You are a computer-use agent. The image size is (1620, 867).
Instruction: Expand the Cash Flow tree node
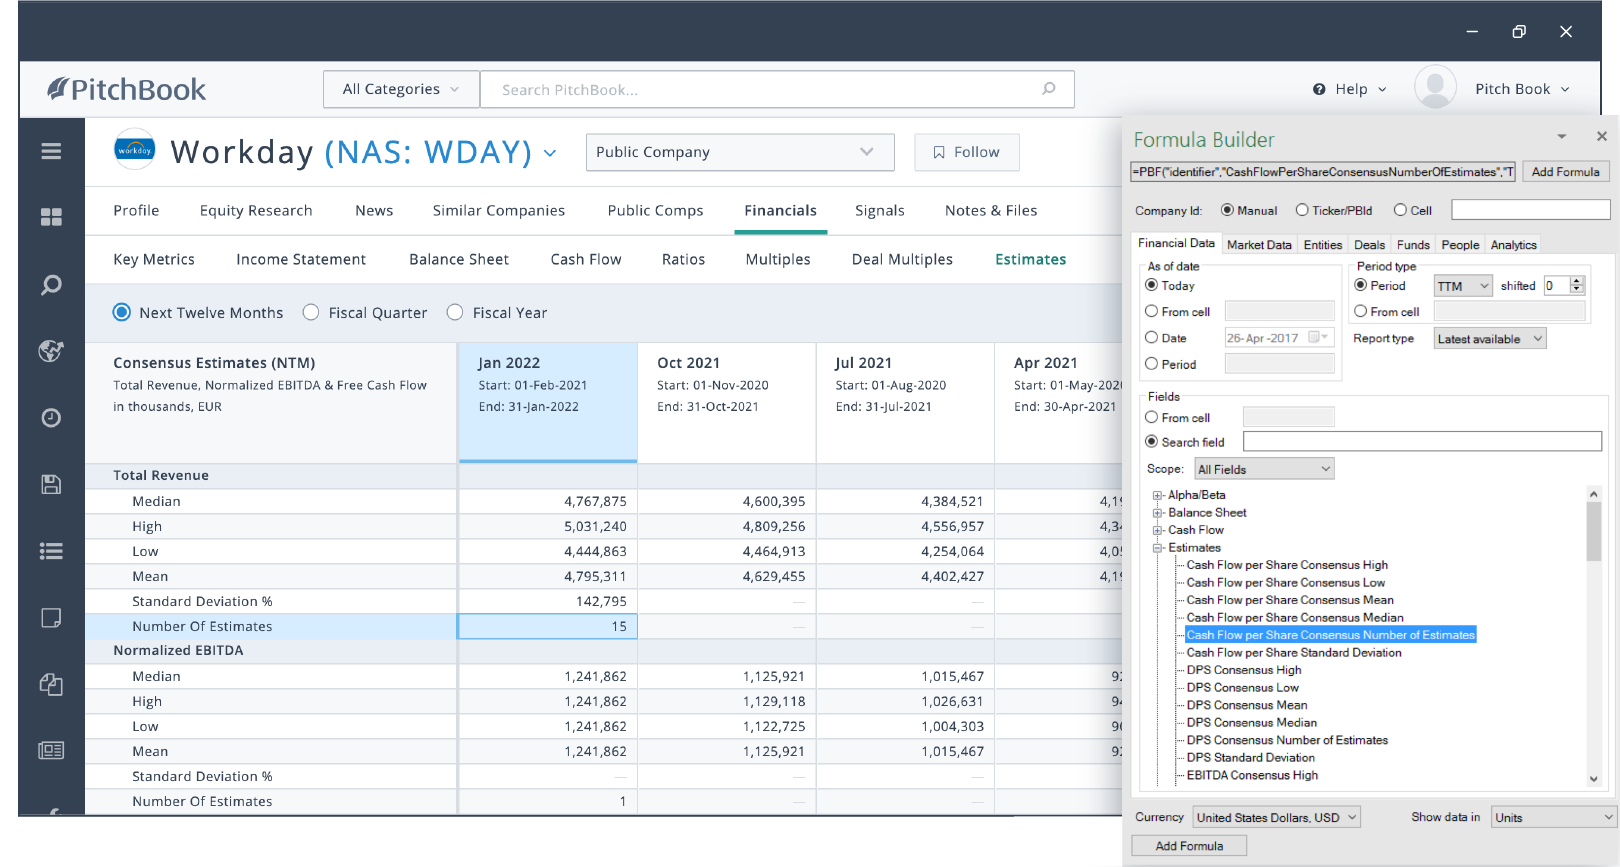[1158, 530]
